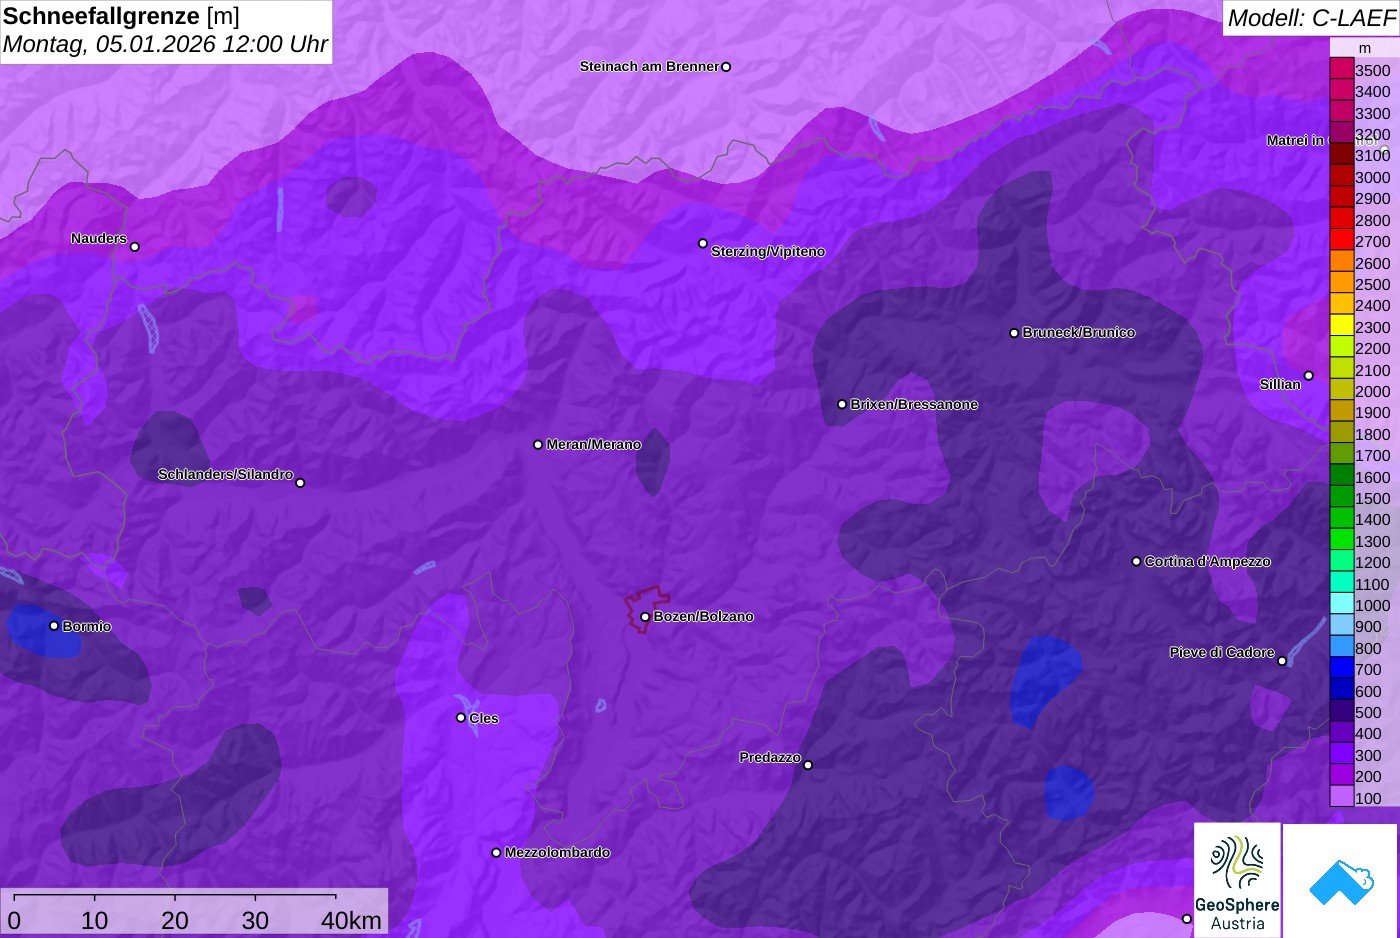Click the 700 m blue legend swatch

(x=1341, y=668)
